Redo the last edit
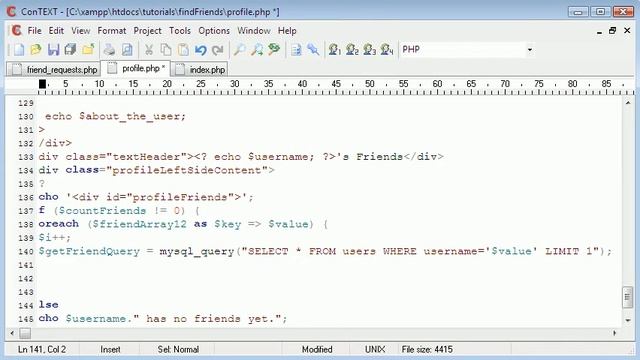Image resolution: width=640 pixels, height=360 pixels. click(218, 50)
